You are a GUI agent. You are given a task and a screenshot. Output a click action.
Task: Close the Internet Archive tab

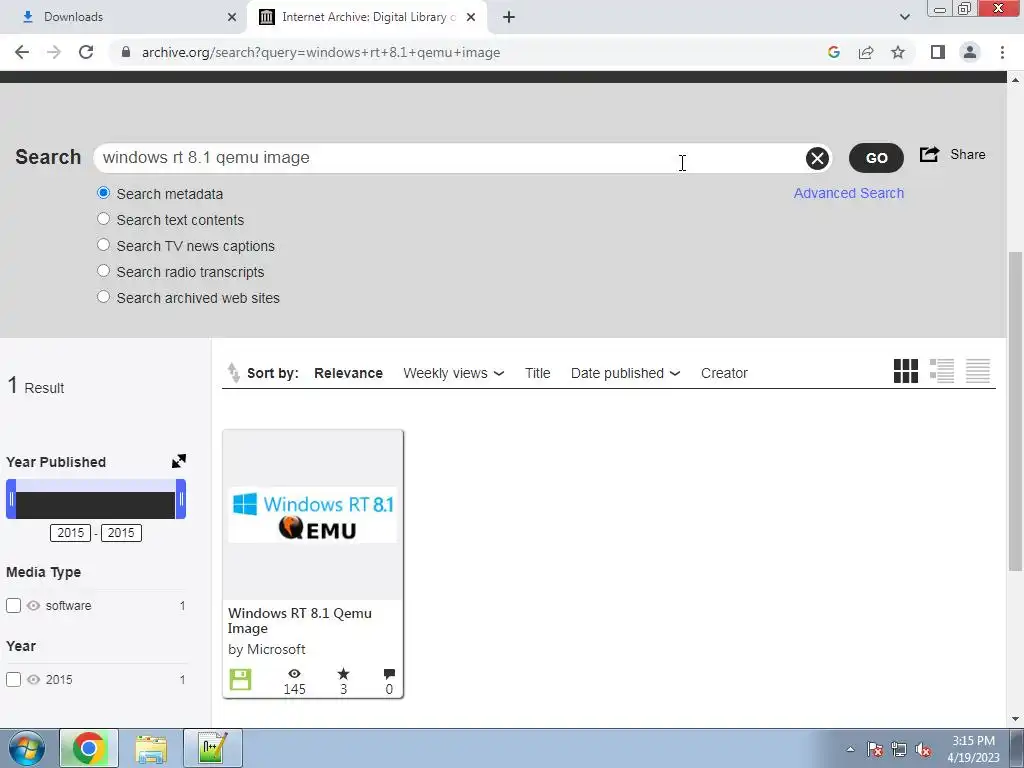point(471,17)
